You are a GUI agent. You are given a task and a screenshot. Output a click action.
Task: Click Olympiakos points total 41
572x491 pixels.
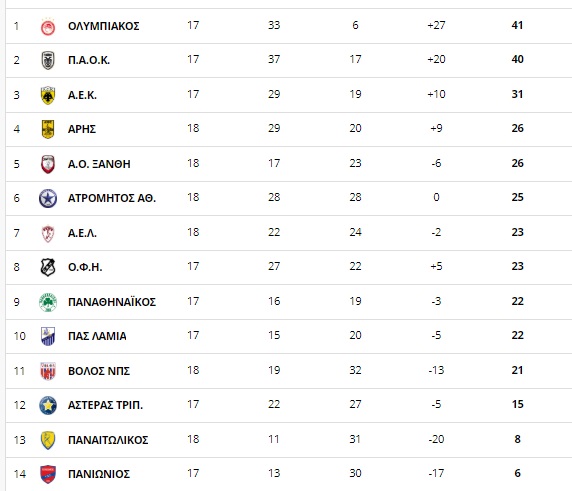pos(517,25)
